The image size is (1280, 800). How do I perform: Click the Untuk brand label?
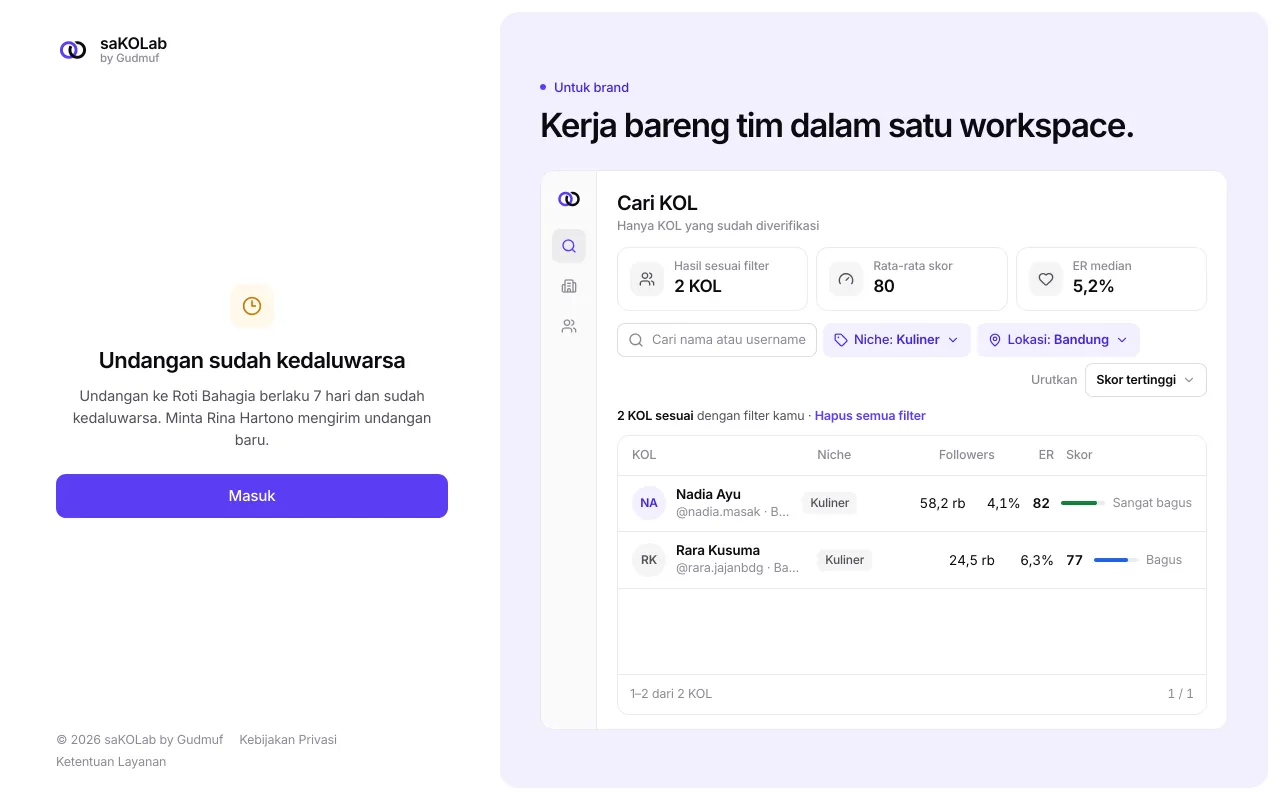[x=591, y=88]
